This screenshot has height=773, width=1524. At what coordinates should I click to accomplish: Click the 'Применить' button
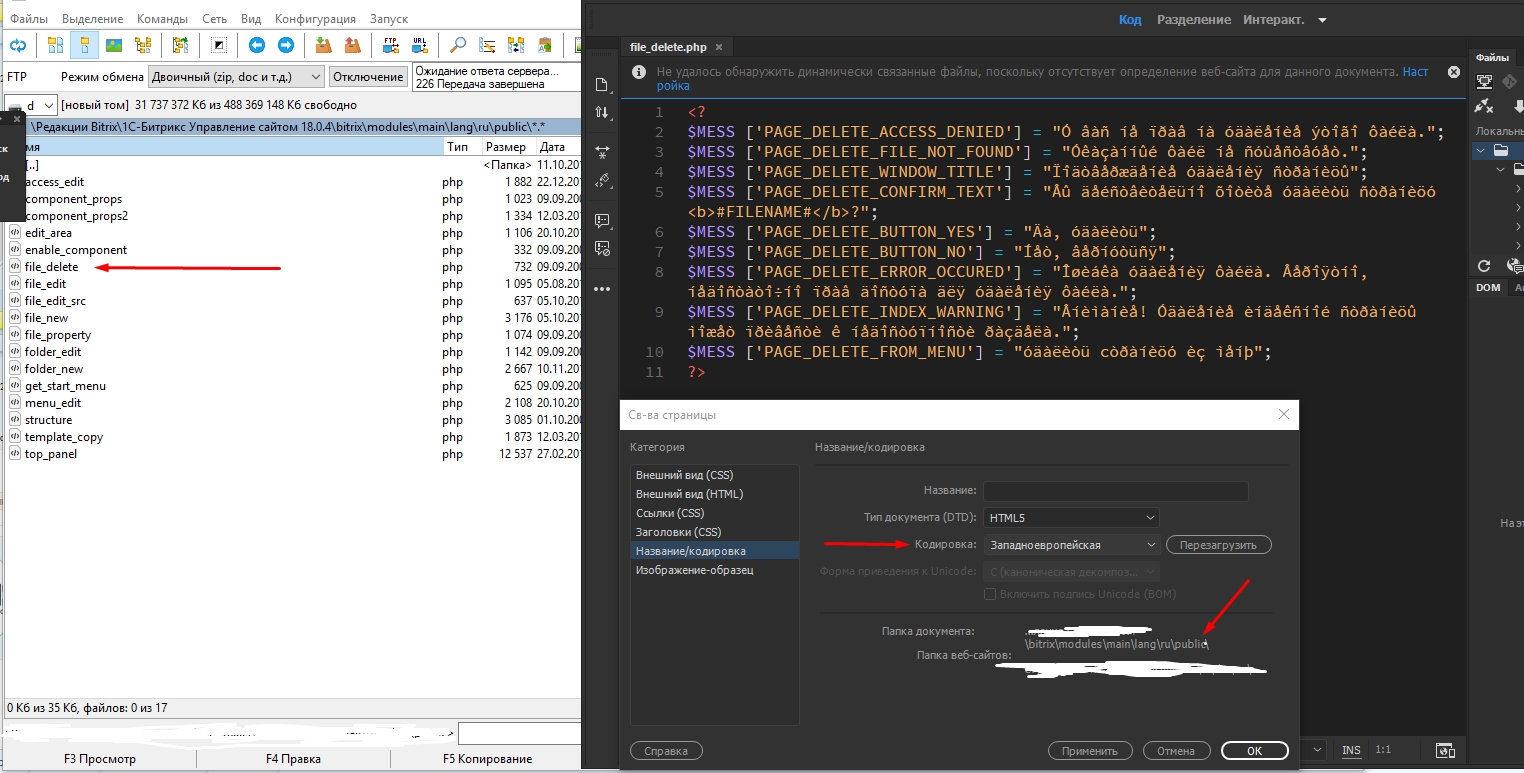tap(1090, 751)
